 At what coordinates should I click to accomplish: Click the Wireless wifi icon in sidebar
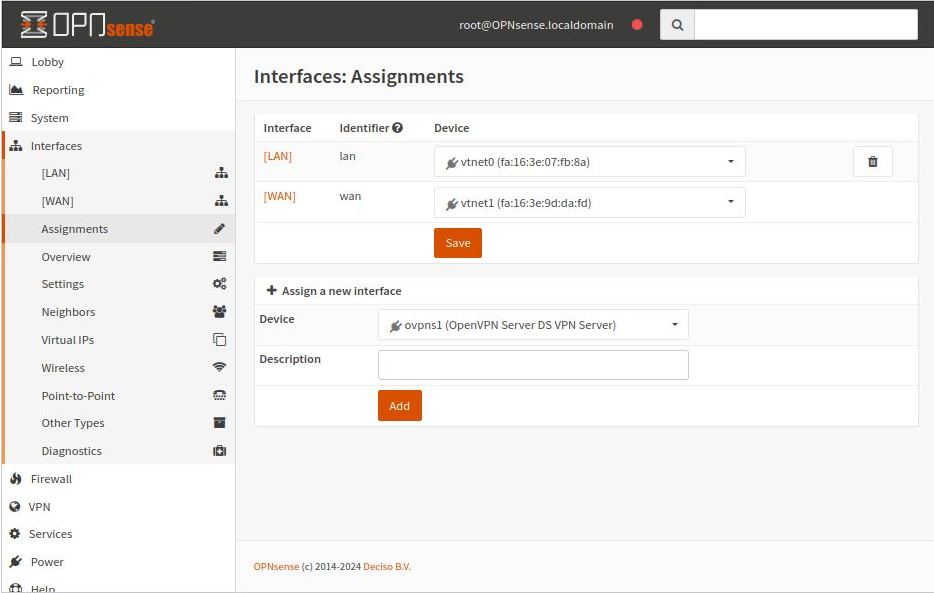tap(218, 367)
